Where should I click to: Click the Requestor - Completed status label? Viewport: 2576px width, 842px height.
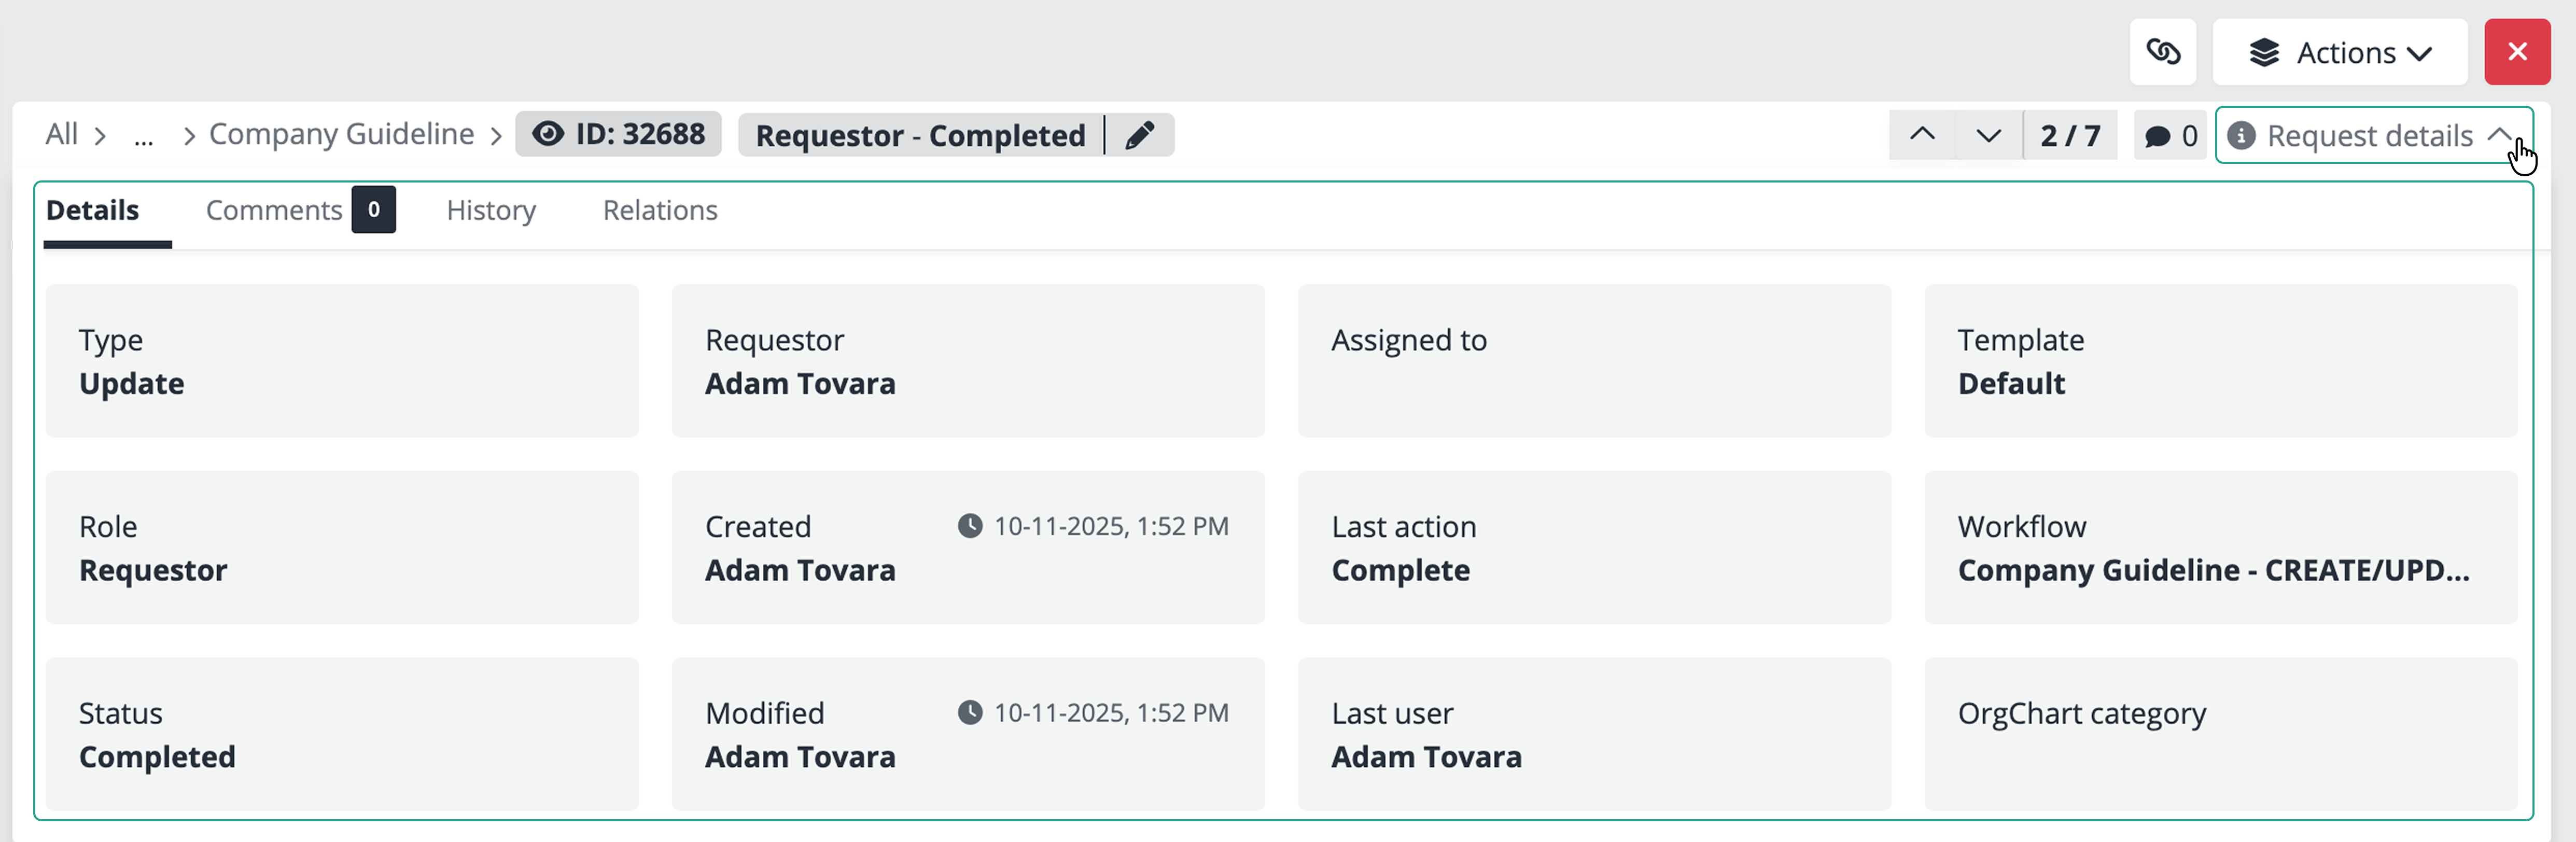pyautogui.click(x=920, y=135)
